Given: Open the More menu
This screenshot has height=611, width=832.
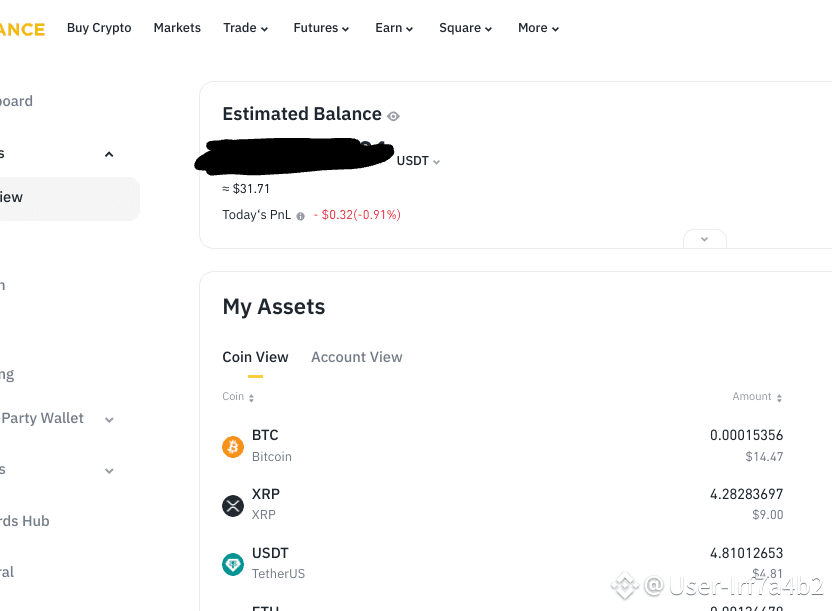Looking at the screenshot, I should coord(538,28).
